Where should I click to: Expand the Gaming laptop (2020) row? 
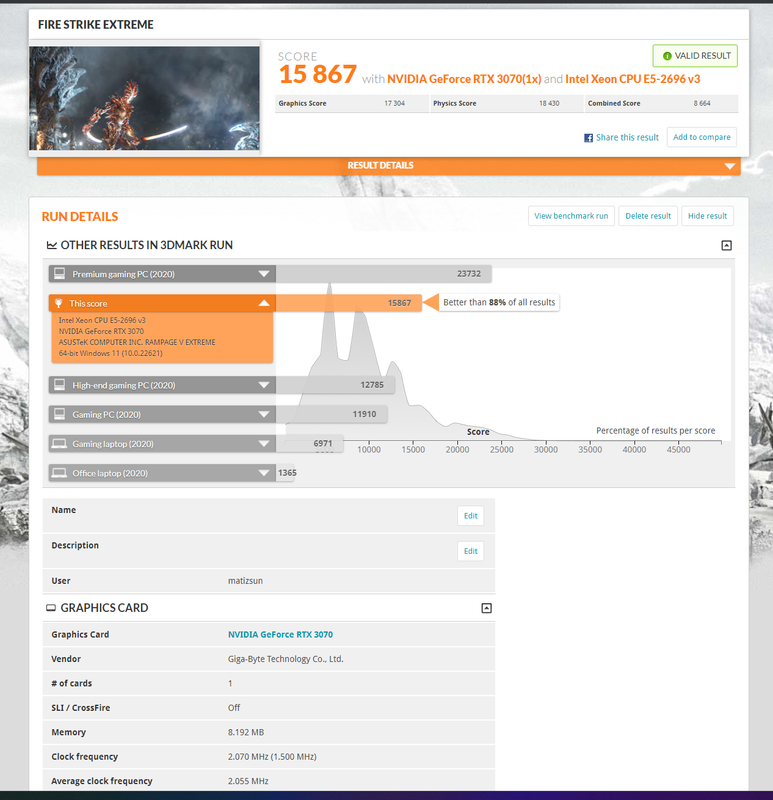264,444
